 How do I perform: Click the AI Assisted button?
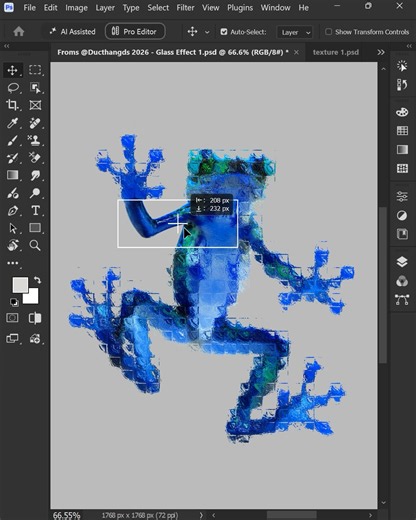coord(72,32)
